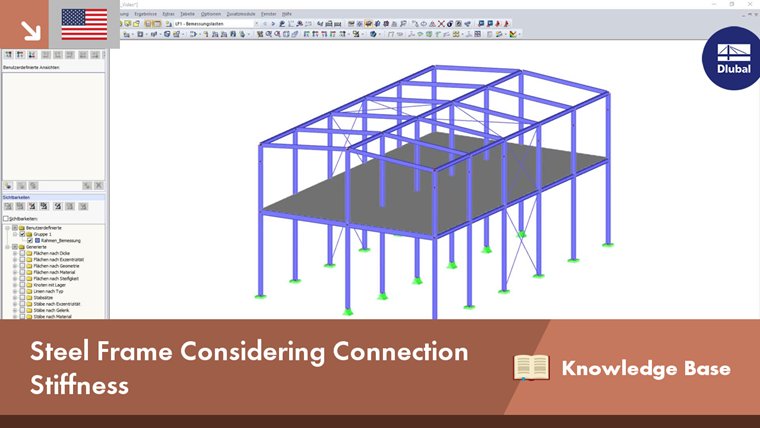Open the Optionen menu
760x428 pixels.
point(211,14)
